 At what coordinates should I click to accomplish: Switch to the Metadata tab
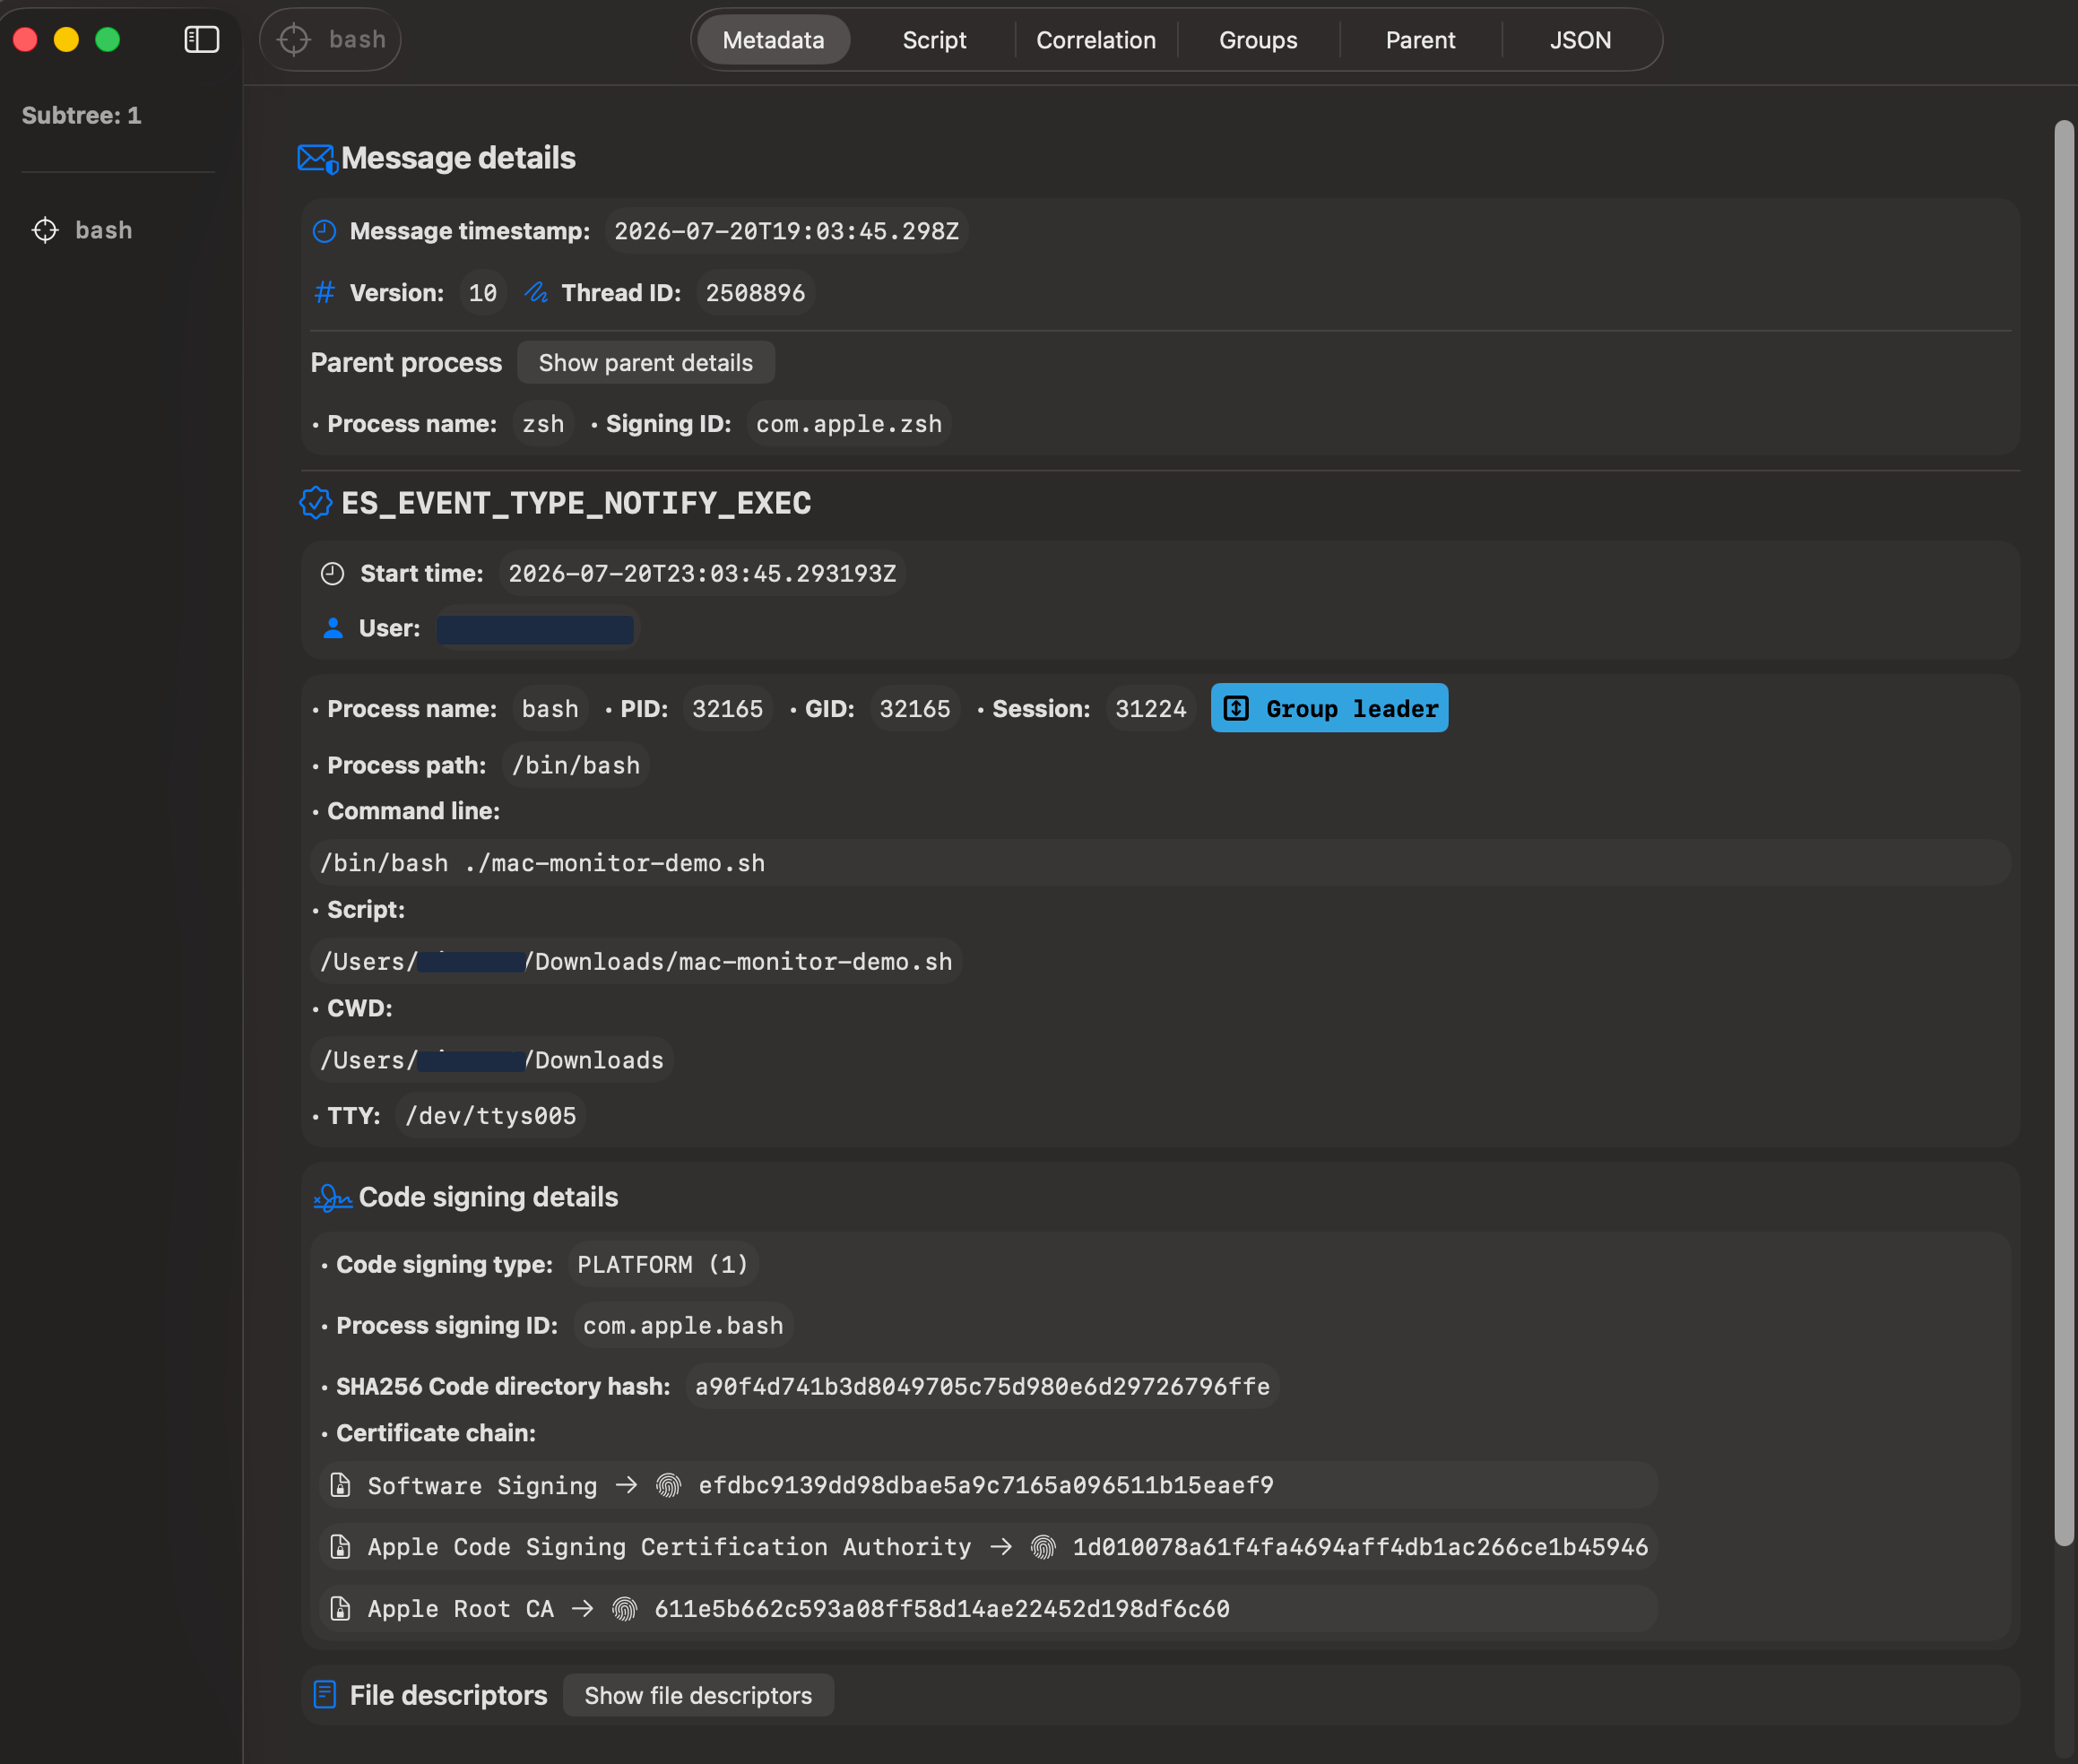(x=773, y=40)
